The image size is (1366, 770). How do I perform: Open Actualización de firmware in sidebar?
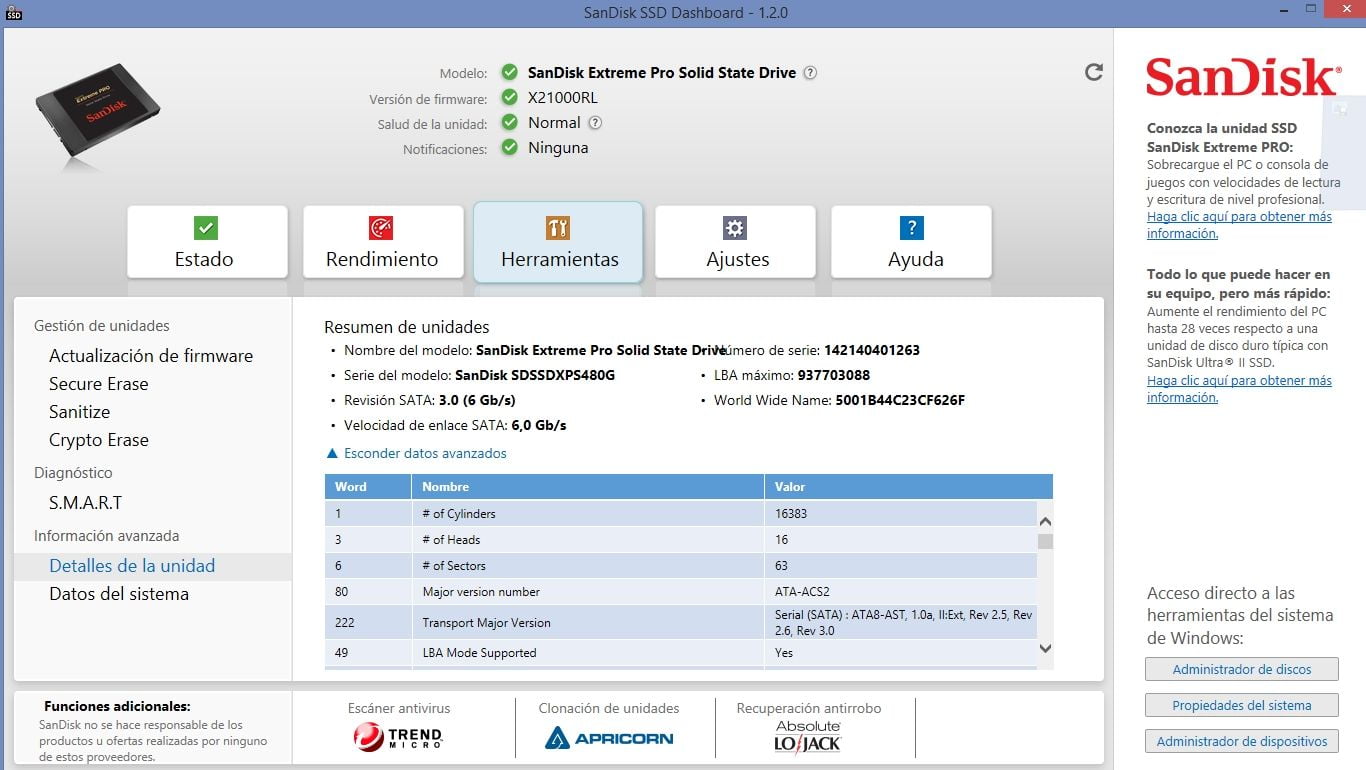tap(151, 356)
